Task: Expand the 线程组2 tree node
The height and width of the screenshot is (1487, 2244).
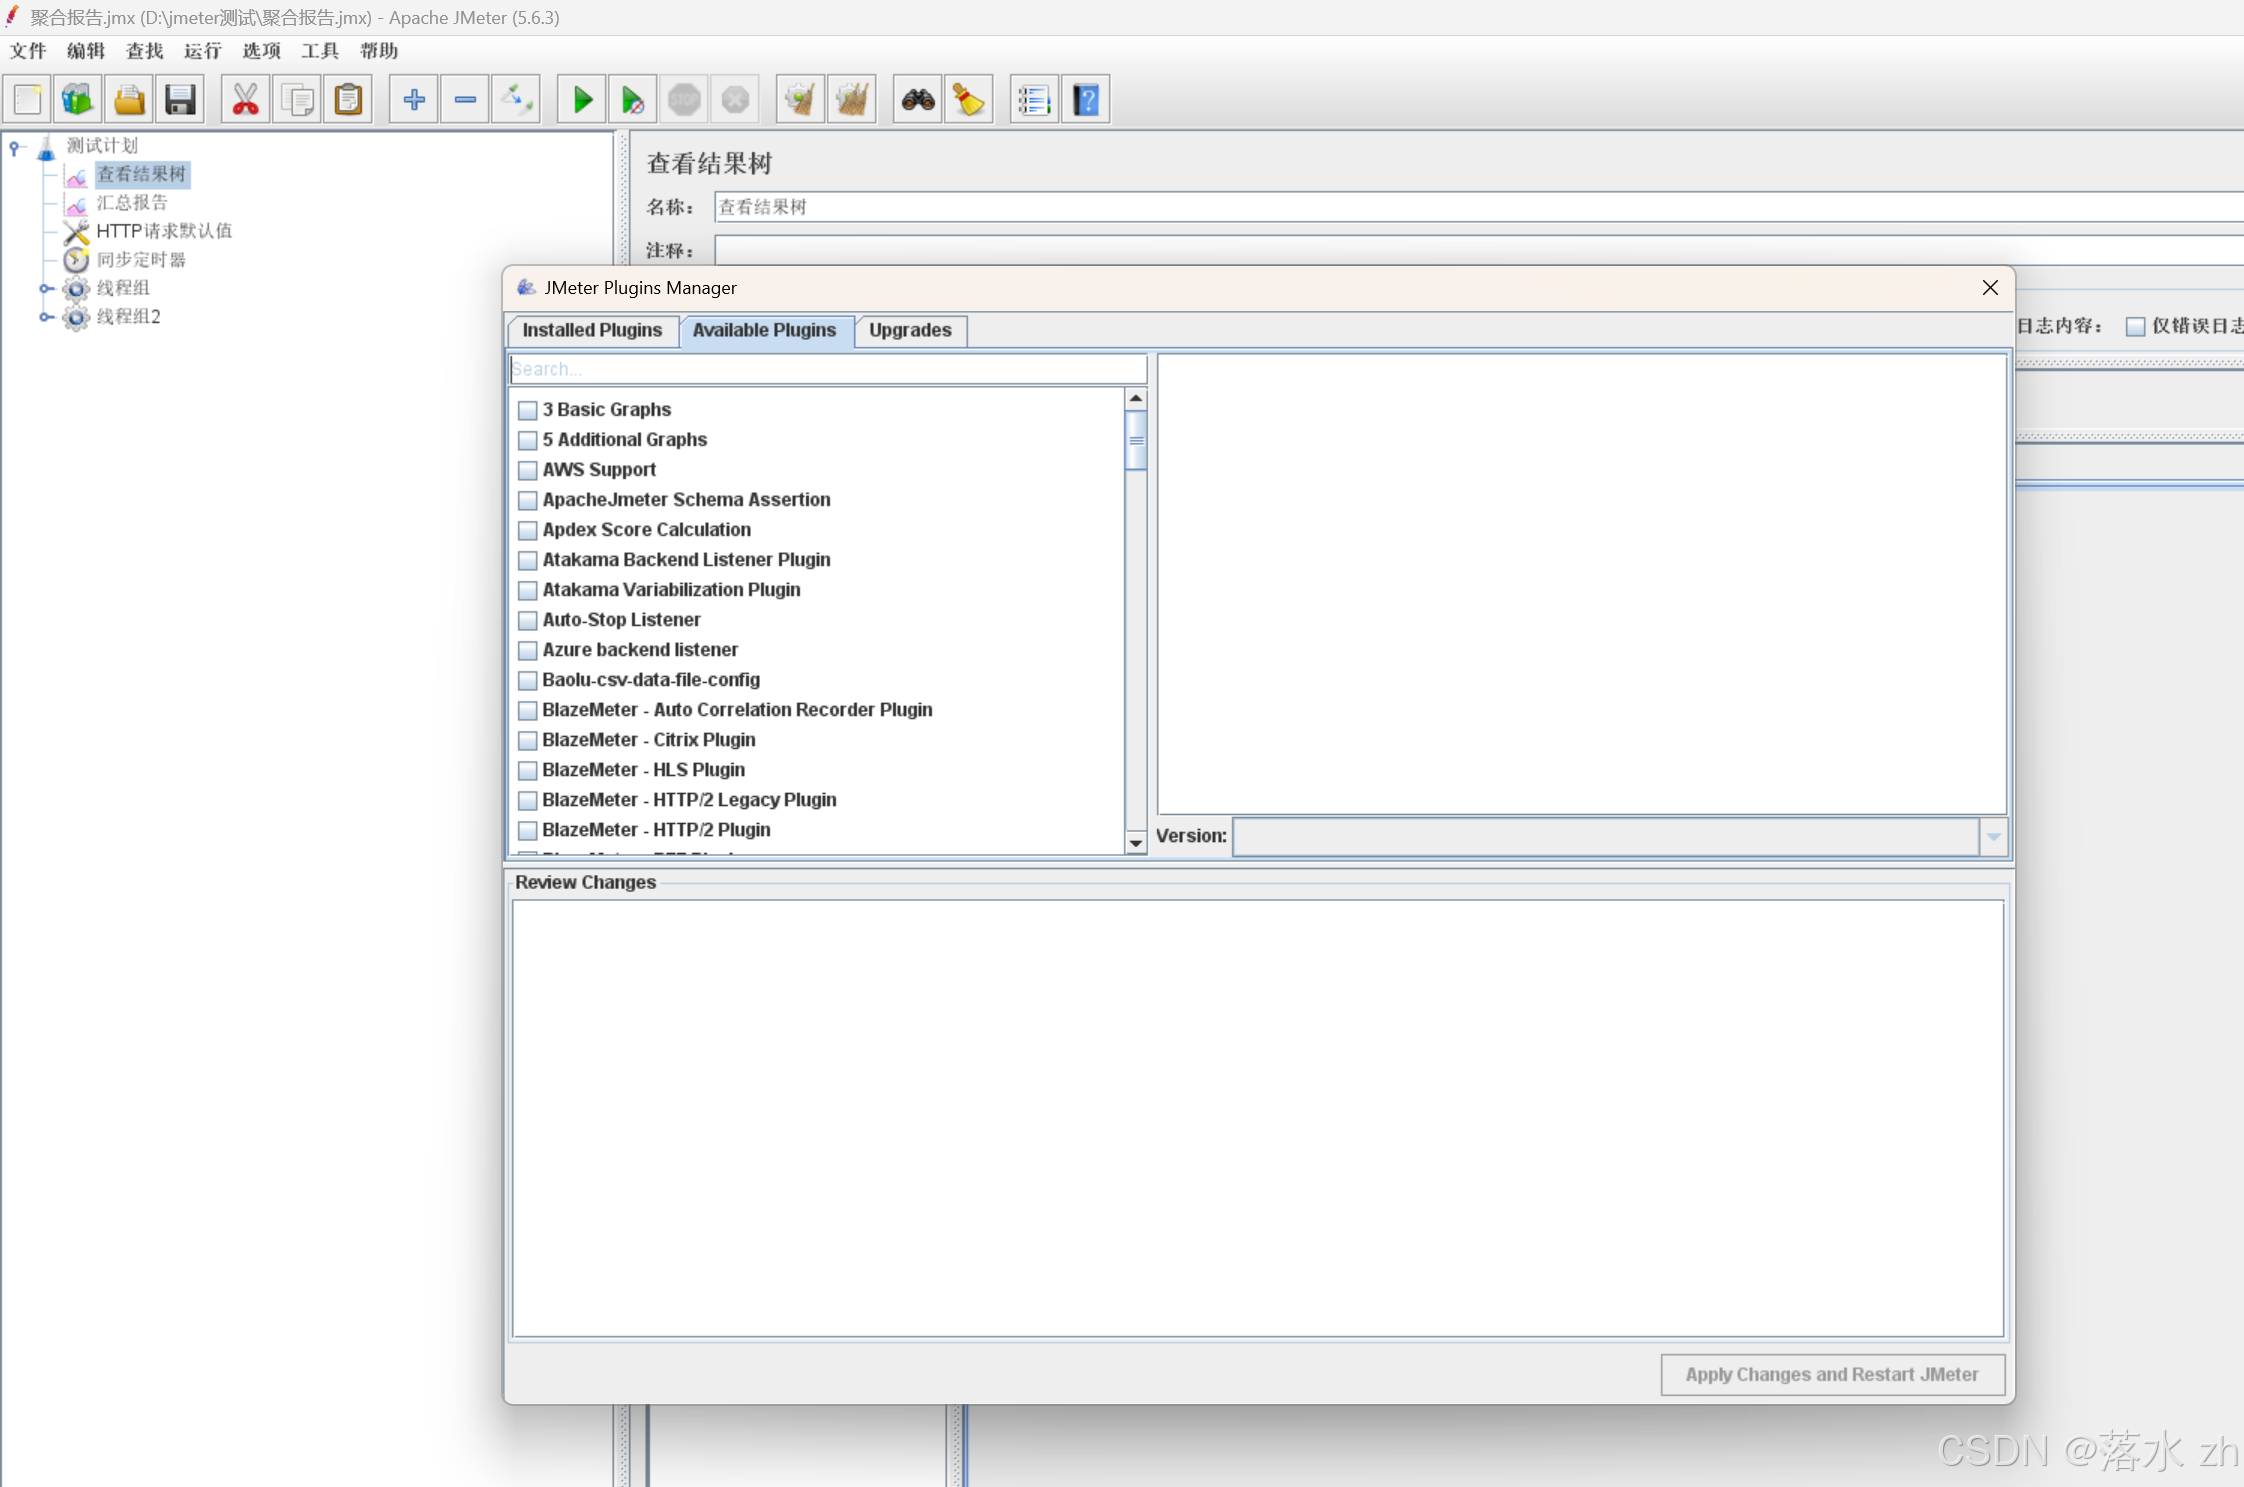Action: tap(45, 317)
